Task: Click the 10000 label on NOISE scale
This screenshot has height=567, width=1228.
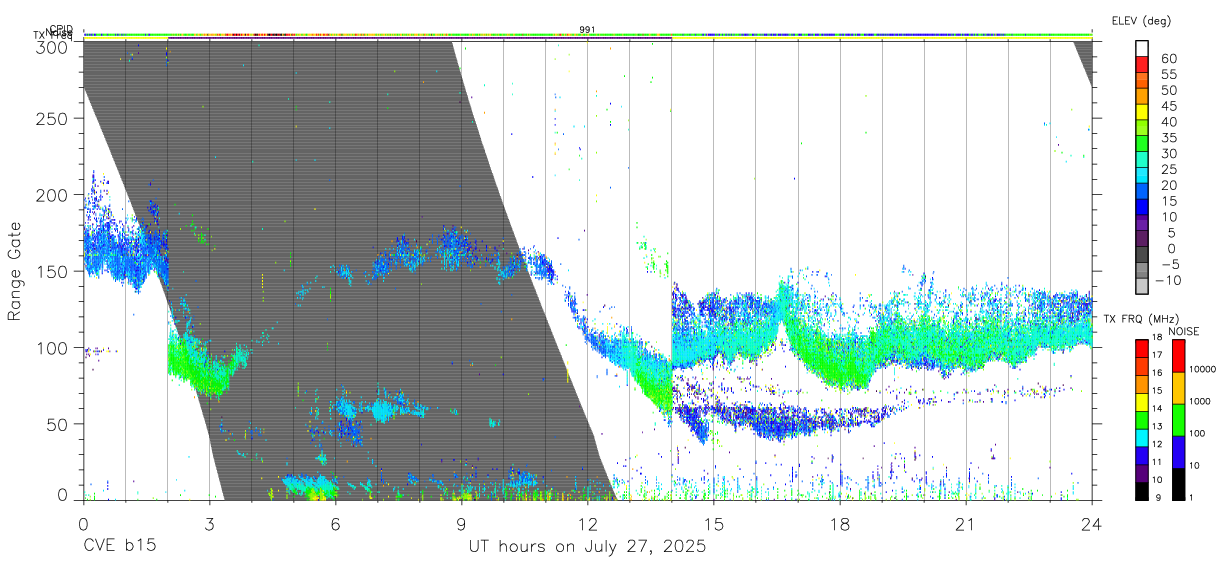Action: 1203,369
